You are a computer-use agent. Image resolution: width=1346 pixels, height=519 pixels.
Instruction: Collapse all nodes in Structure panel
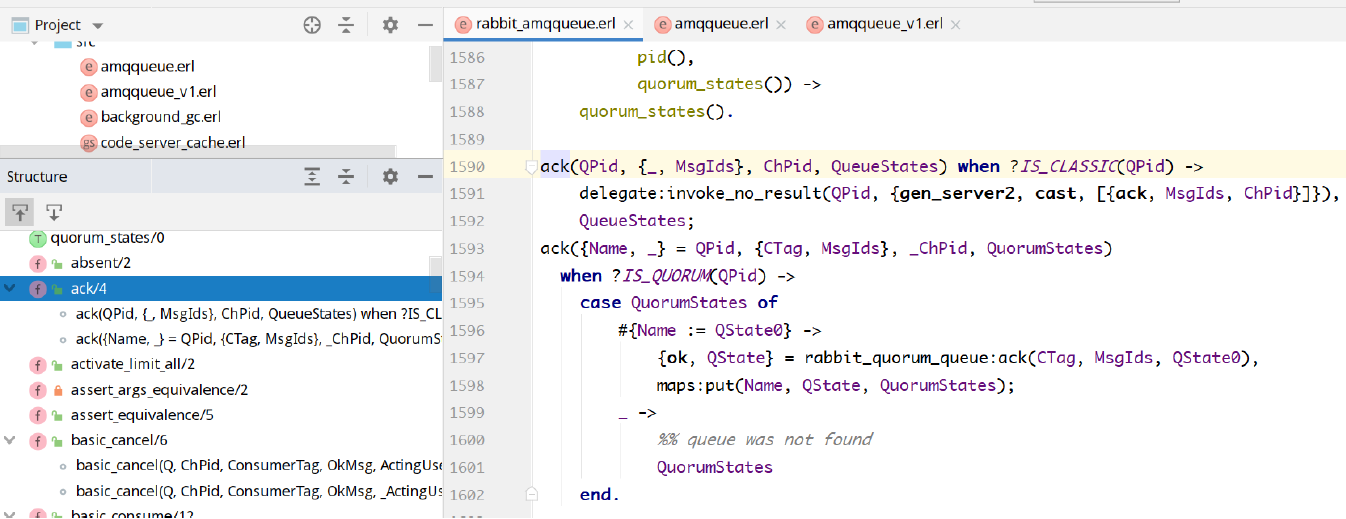point(346,177)
